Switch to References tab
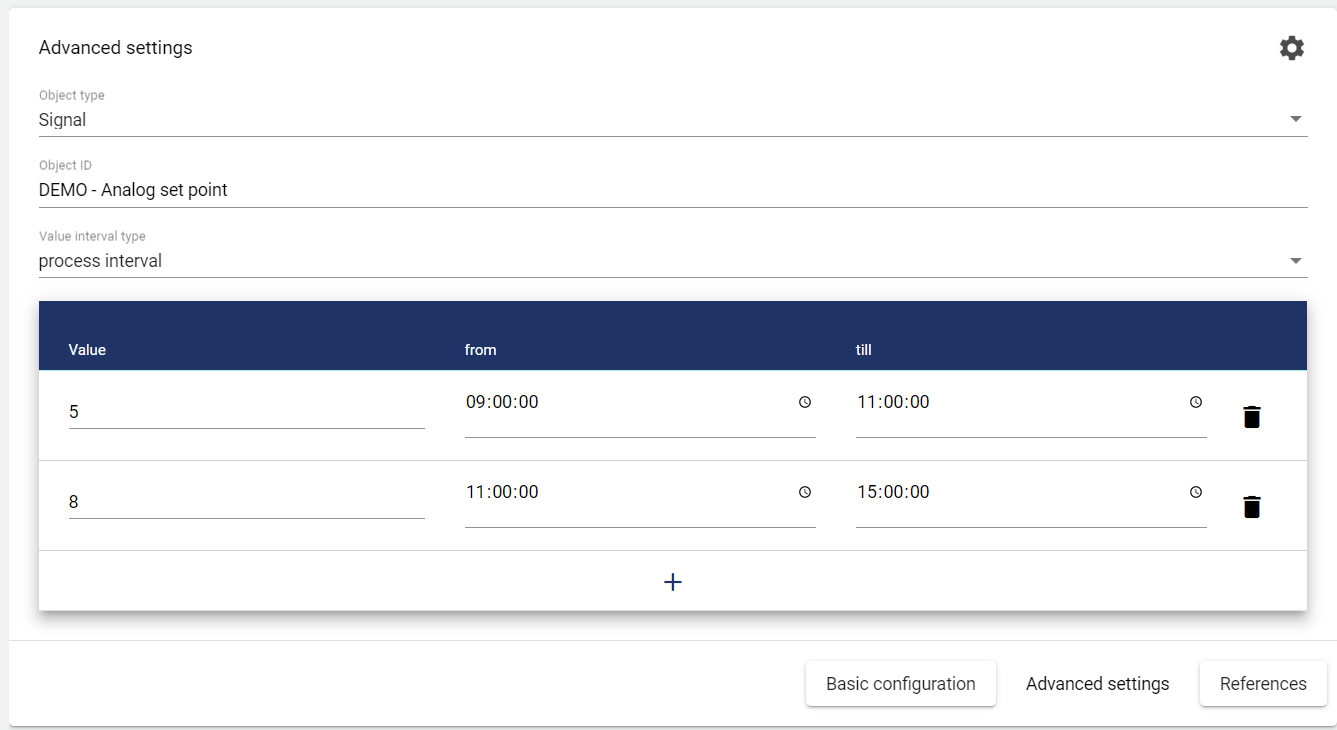Screen dimensions: 1337x730 (x=1262, y=684)
